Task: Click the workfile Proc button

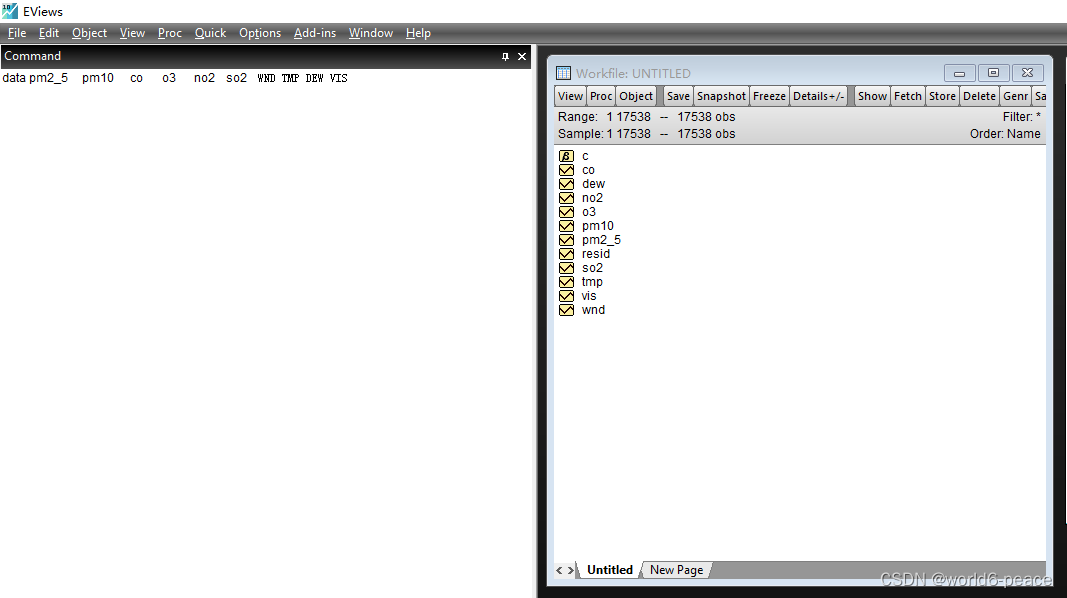Action: pos(601,96)
